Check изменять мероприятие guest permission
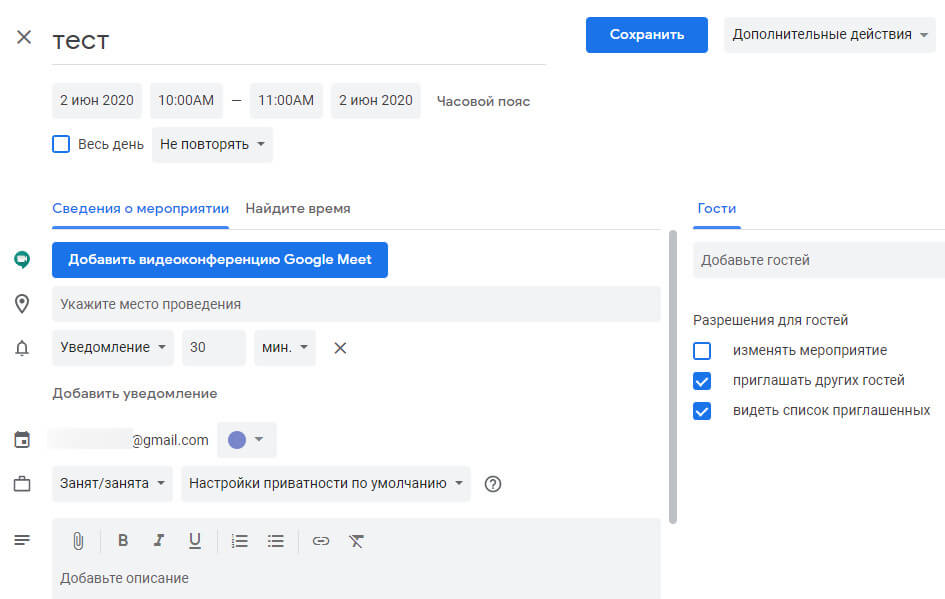 coord(701,350)
